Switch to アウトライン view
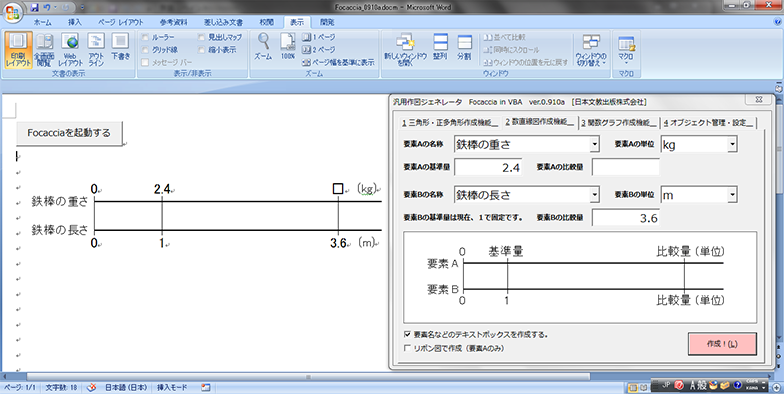 point(96,50)
